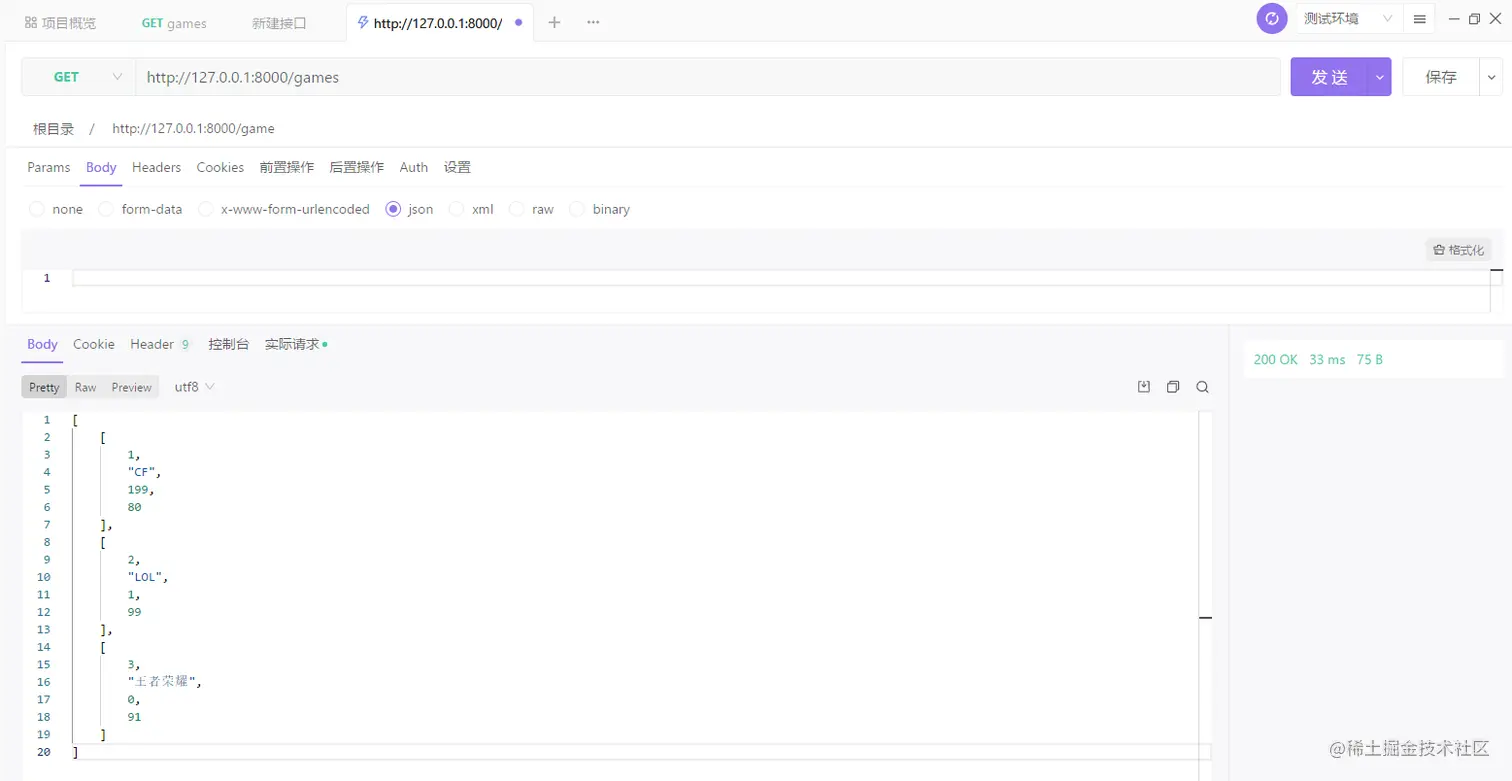
Task: Click the download response icon
Action: (x=1144, y=387)
